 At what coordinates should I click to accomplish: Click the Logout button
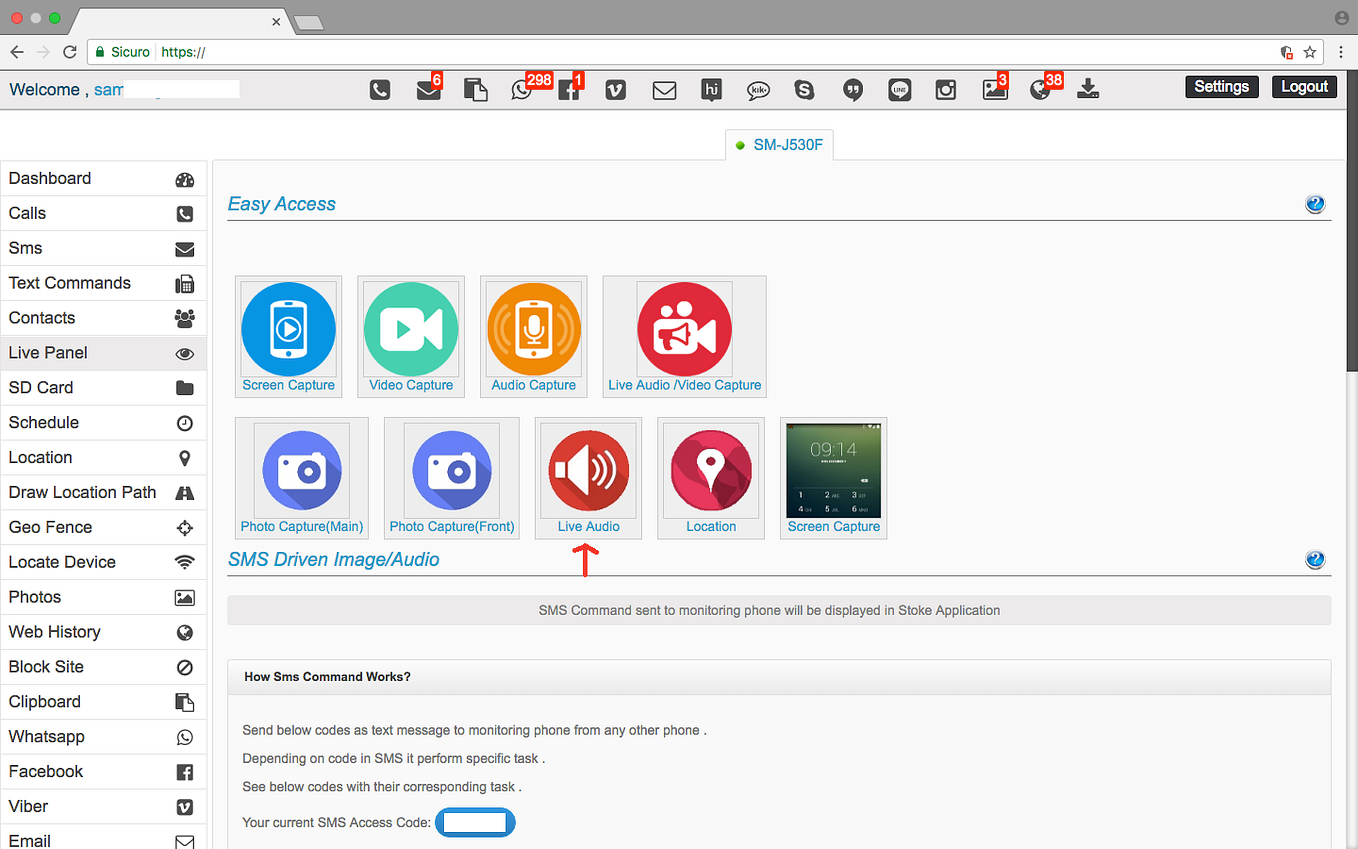[1304, 86]
